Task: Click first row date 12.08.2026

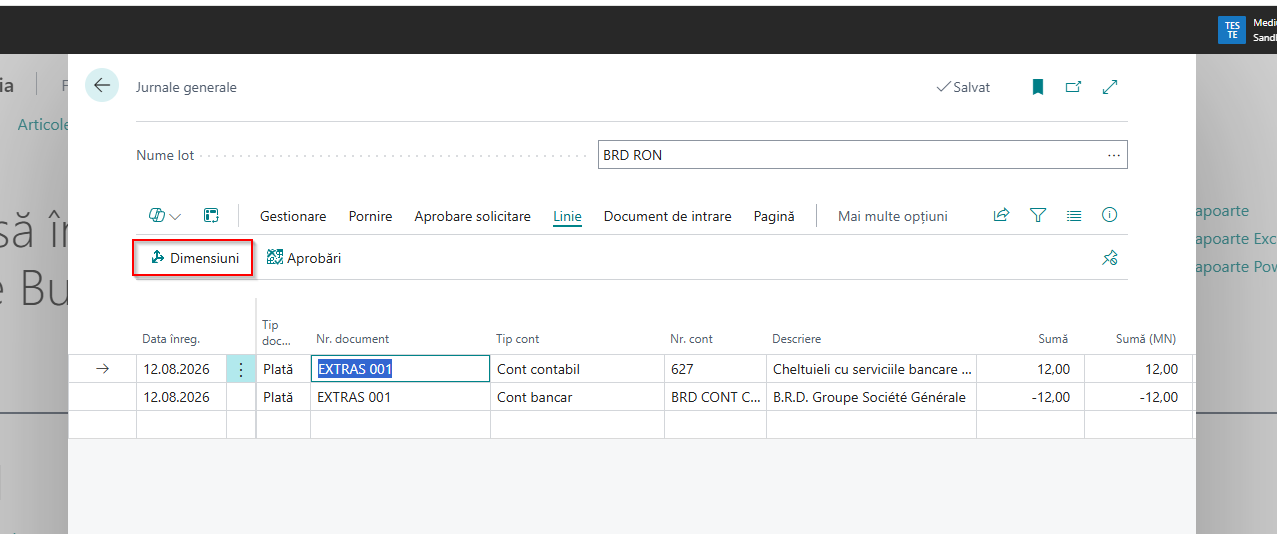Action: point(181,369)
